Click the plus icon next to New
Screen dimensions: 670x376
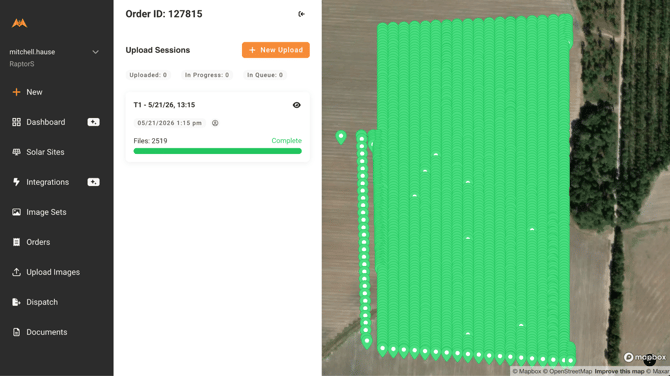point(16,92)
